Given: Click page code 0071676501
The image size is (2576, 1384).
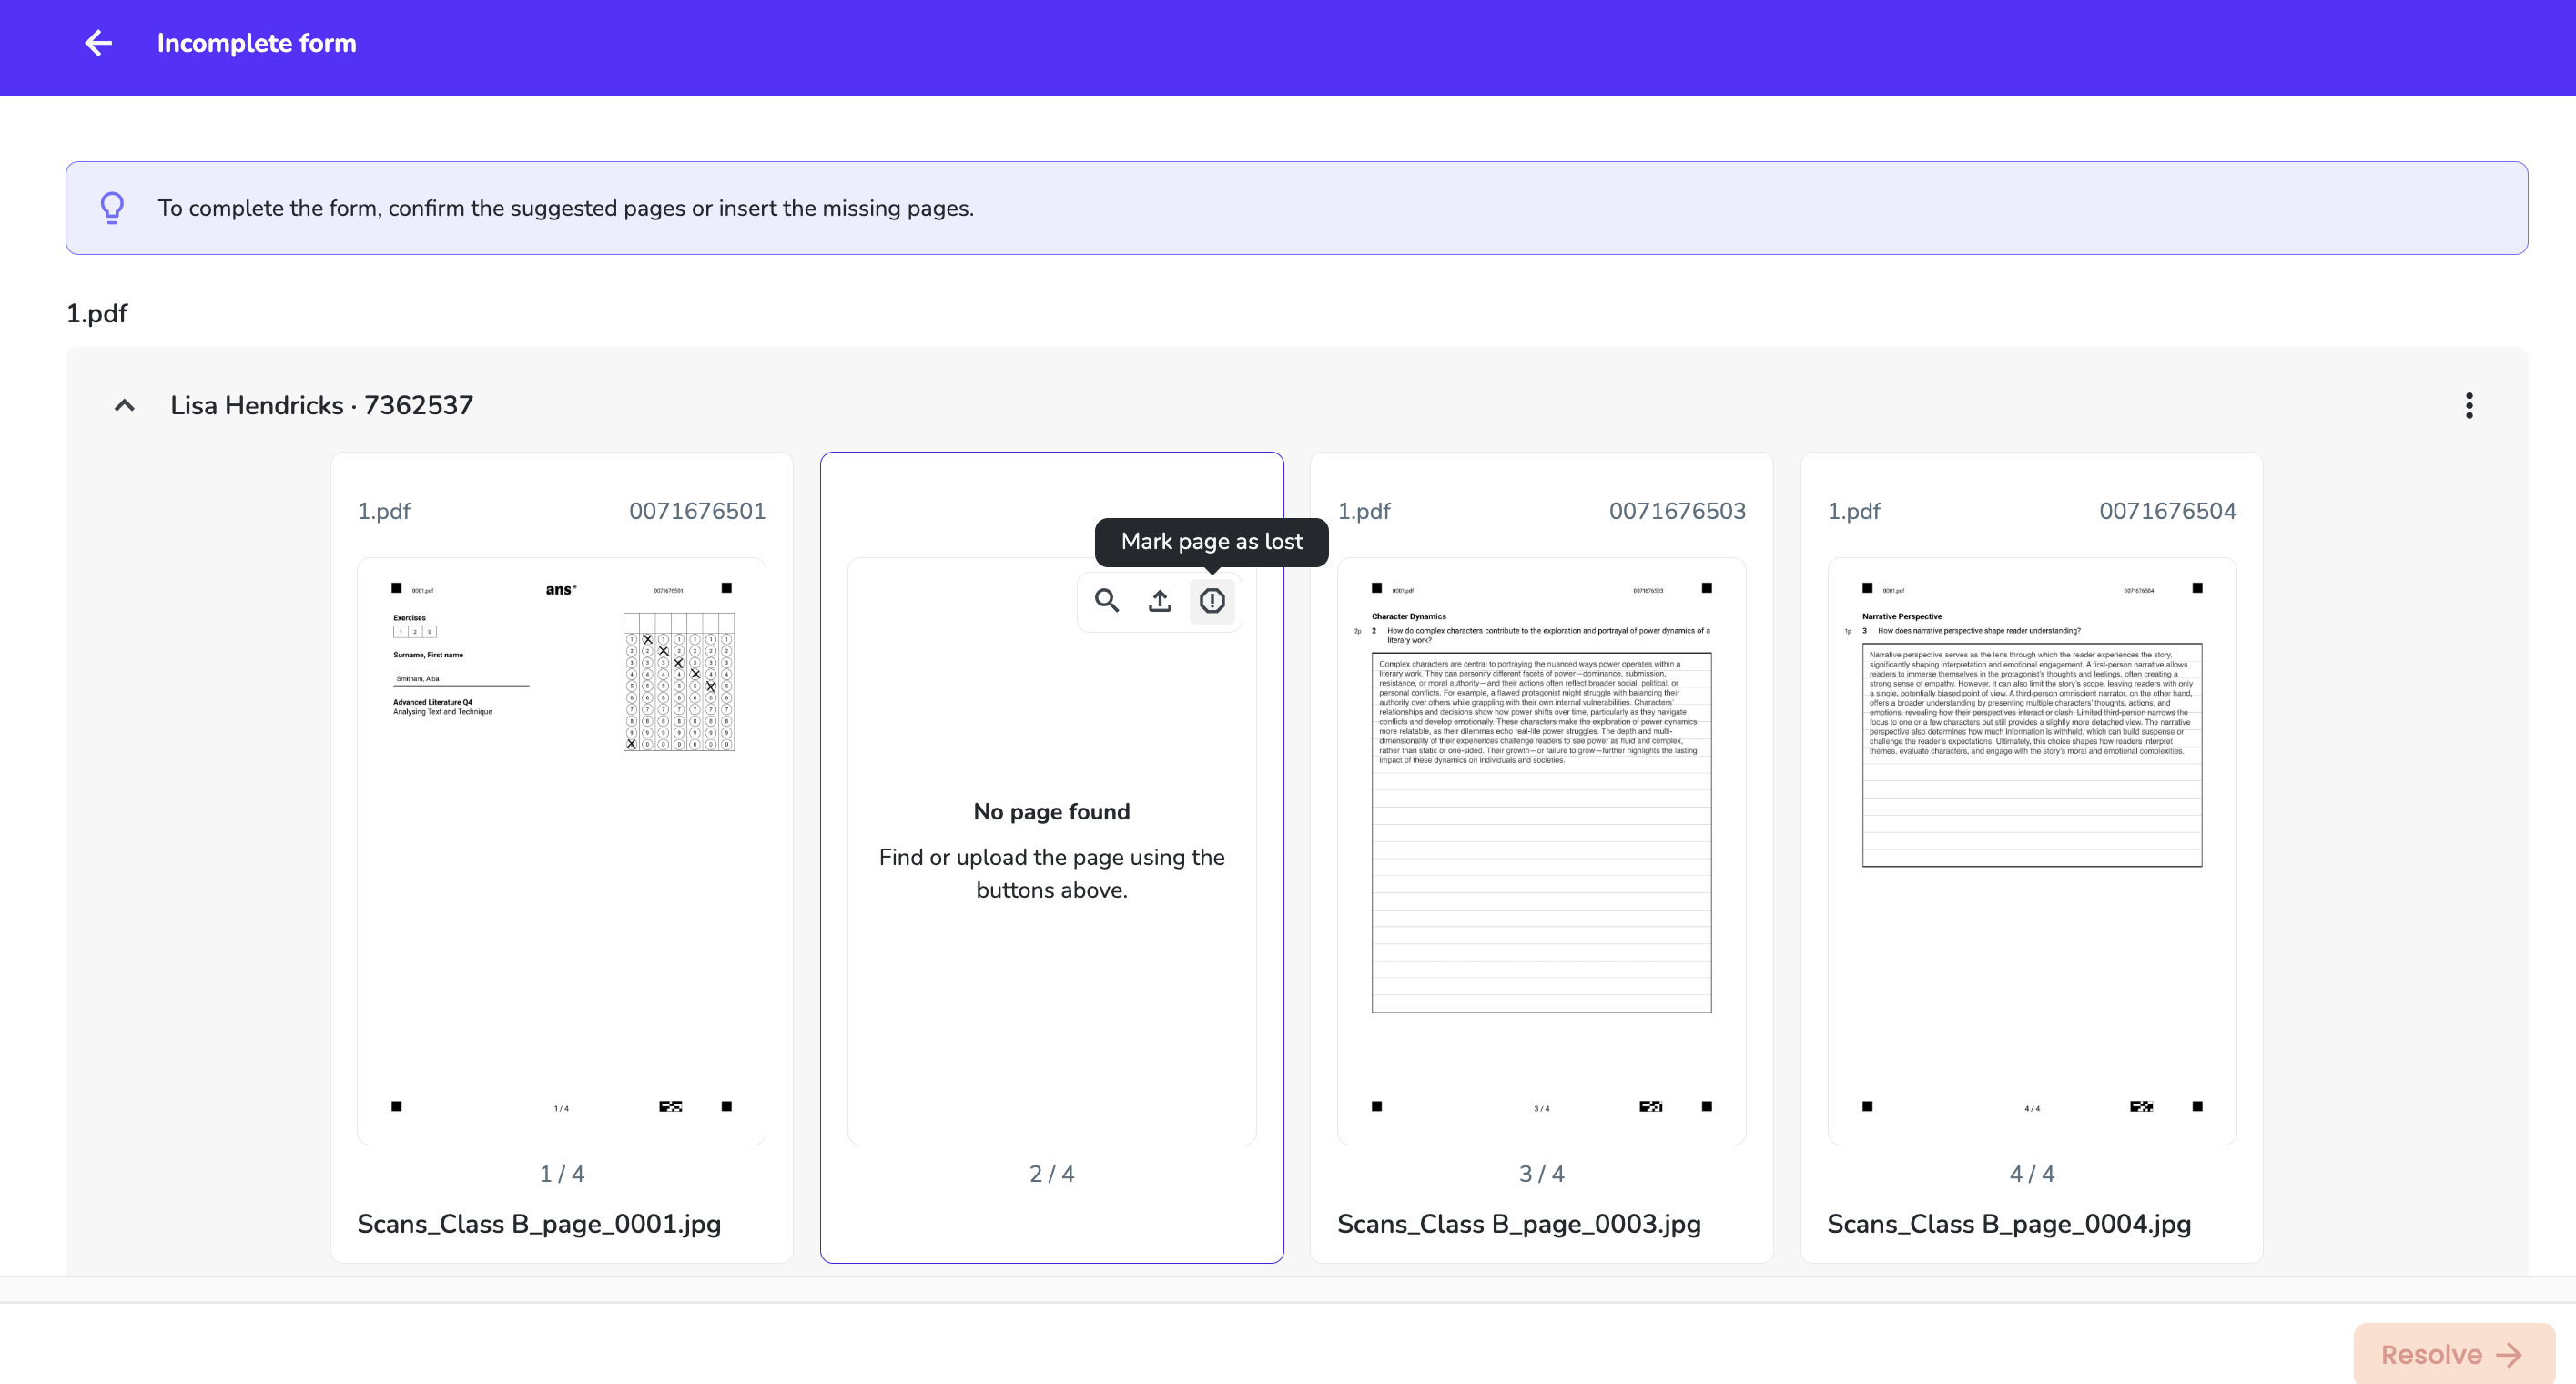Looking at the screenshot, I should [x=697, y=511].
